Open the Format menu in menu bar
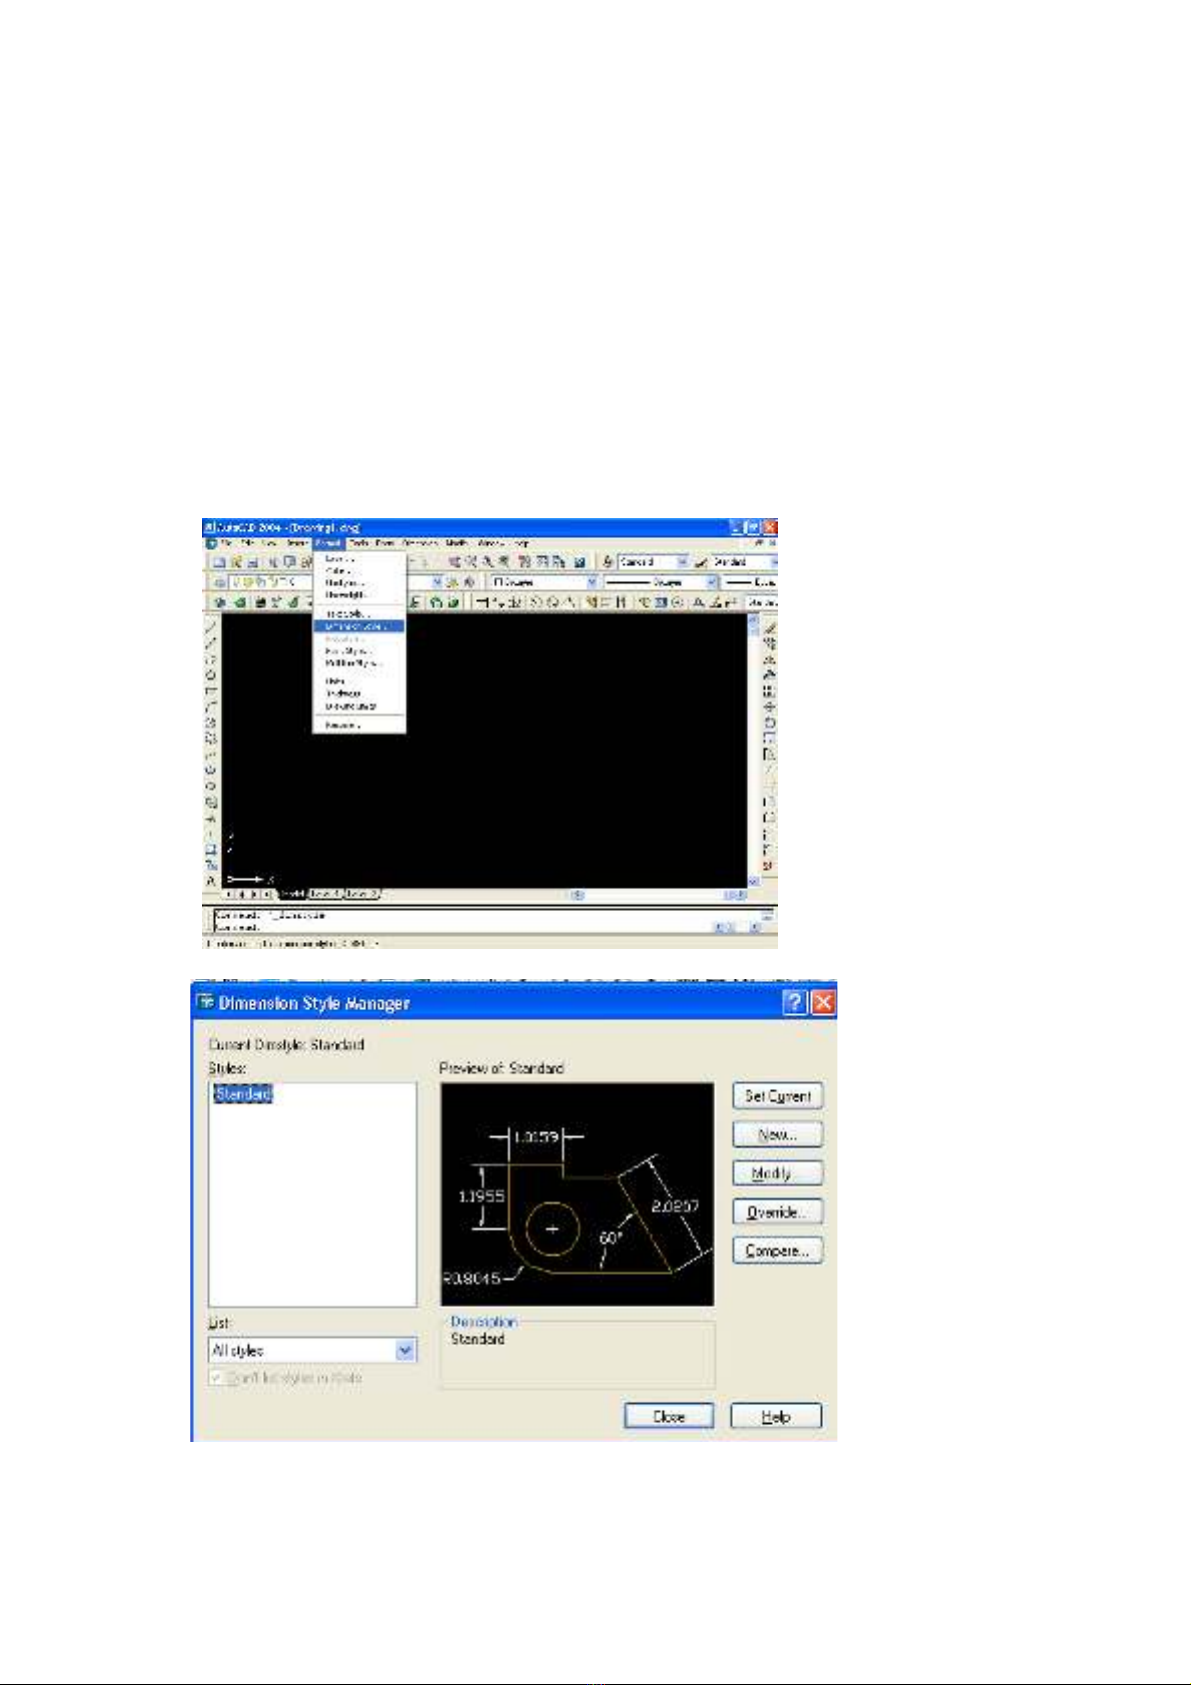 [327, 543]
